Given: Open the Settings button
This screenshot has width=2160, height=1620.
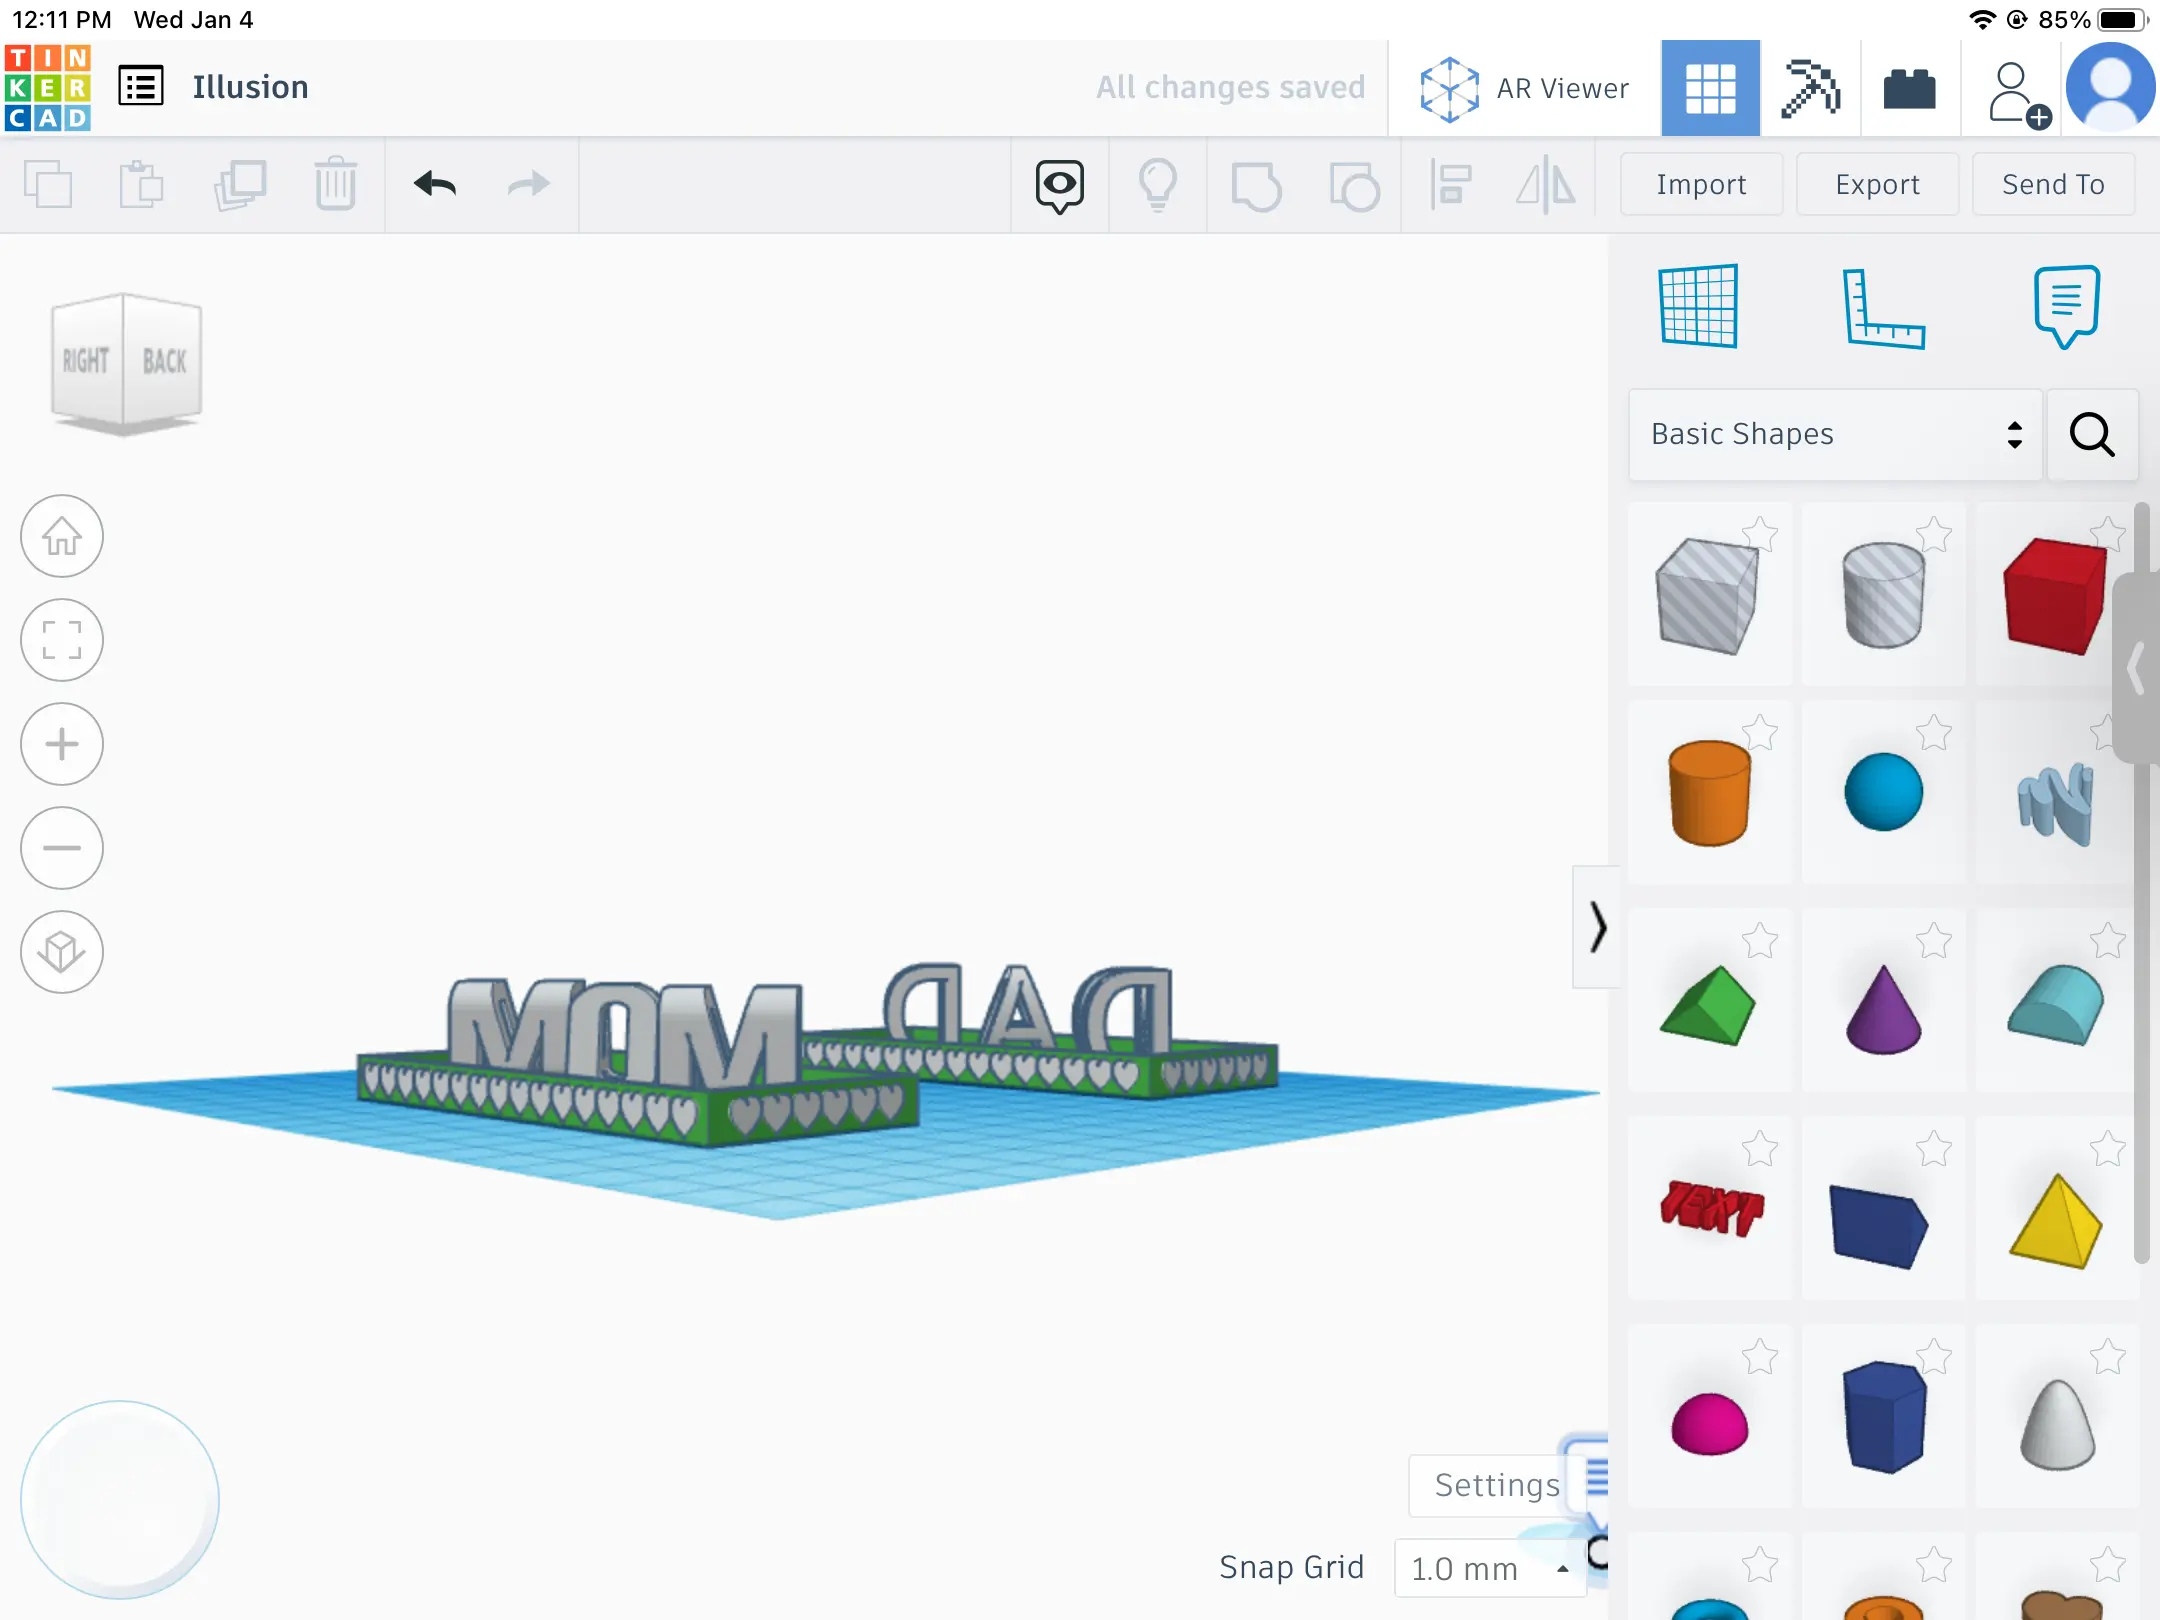Looking at the screenshot, I should [x=1497, y=1486].
